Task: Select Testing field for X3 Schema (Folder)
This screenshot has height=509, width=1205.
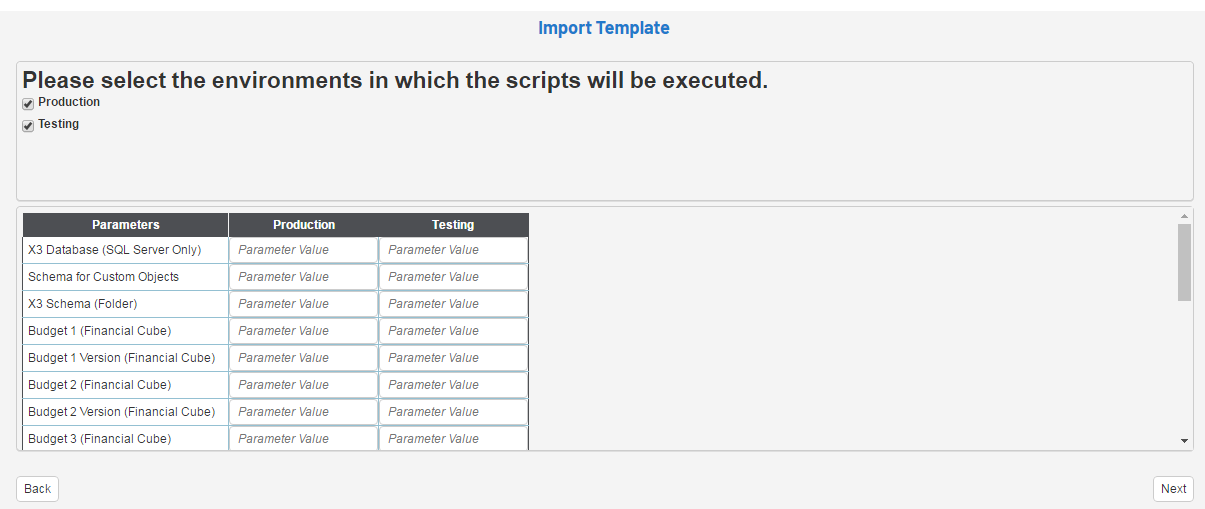Action: pyautogui.click(x=453, y=304)
